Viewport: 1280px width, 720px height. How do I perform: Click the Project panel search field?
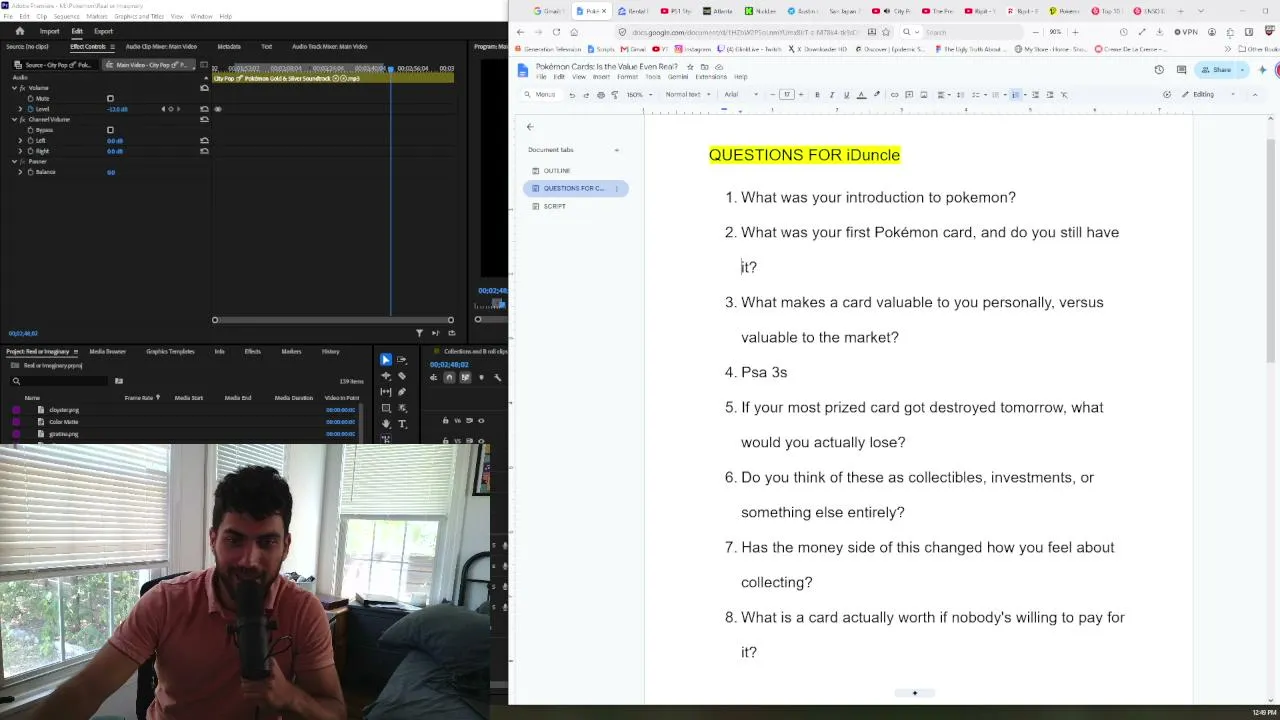tap(60, 381)
